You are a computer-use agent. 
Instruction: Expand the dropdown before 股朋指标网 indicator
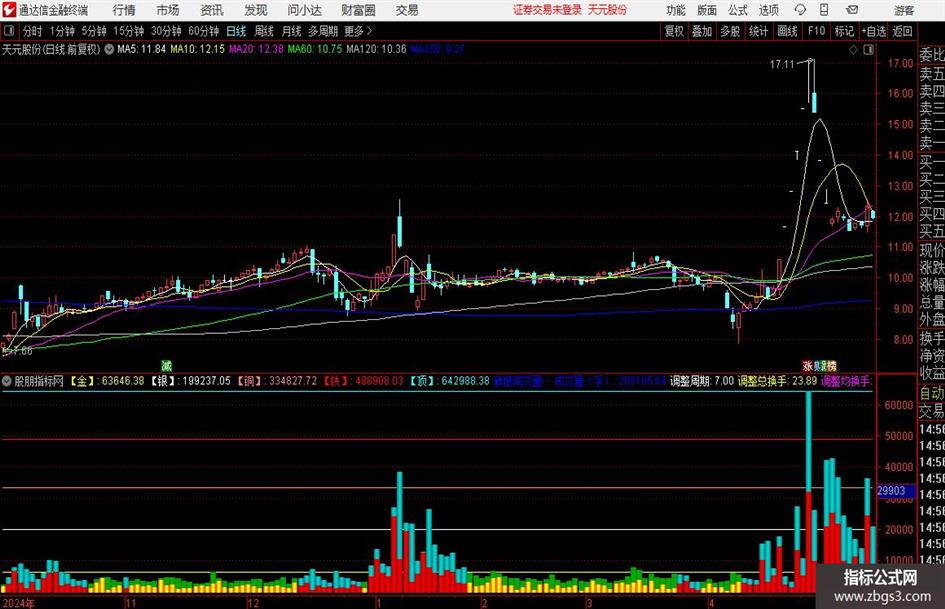[x=7, y=381]
